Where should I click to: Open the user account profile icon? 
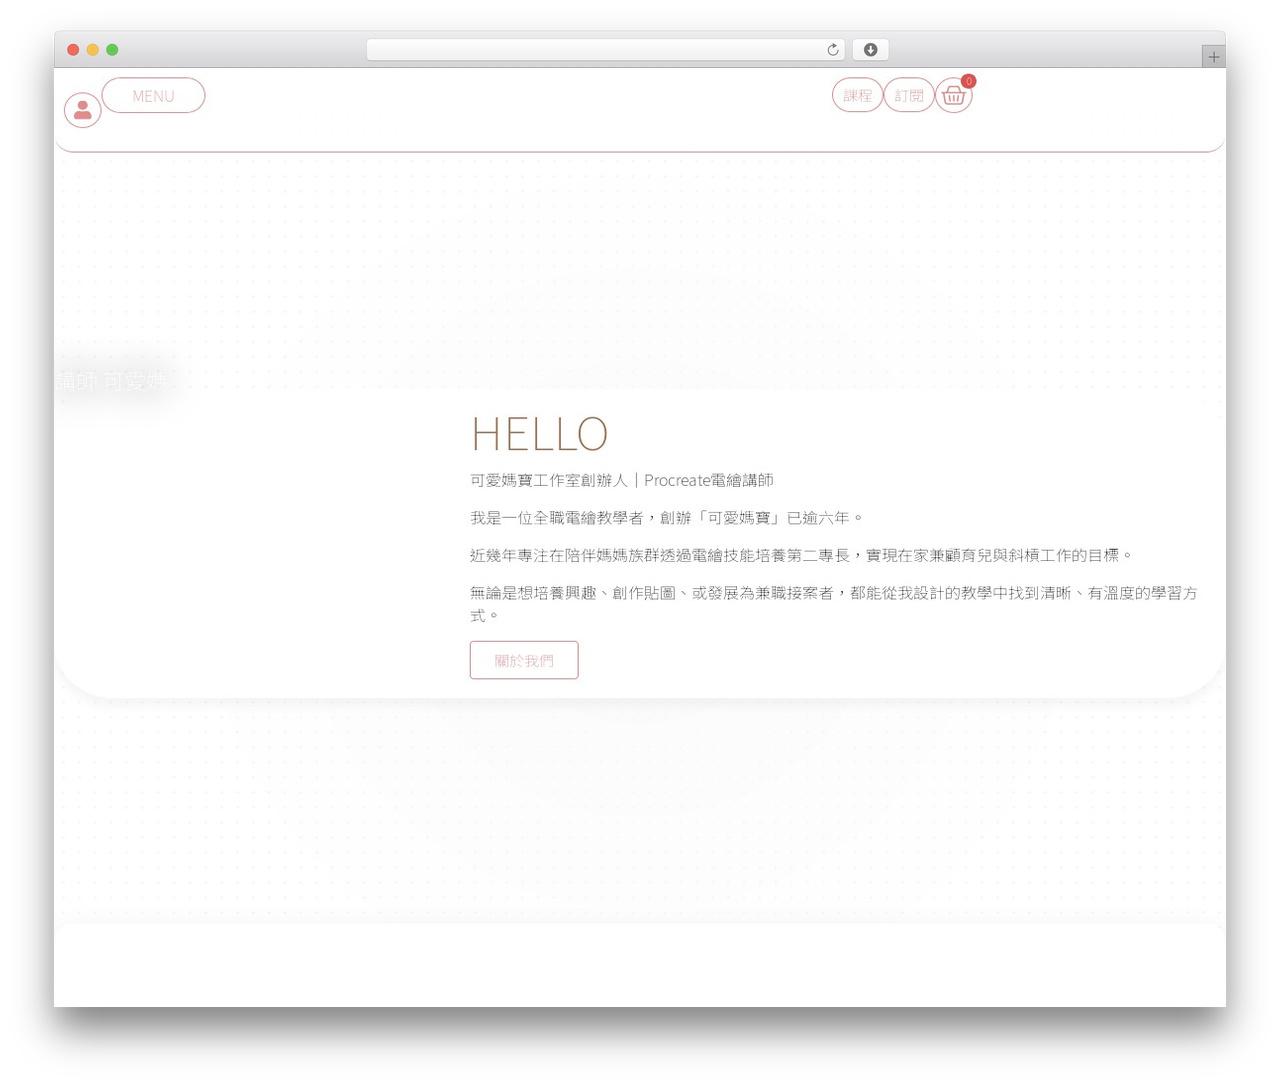83,110
